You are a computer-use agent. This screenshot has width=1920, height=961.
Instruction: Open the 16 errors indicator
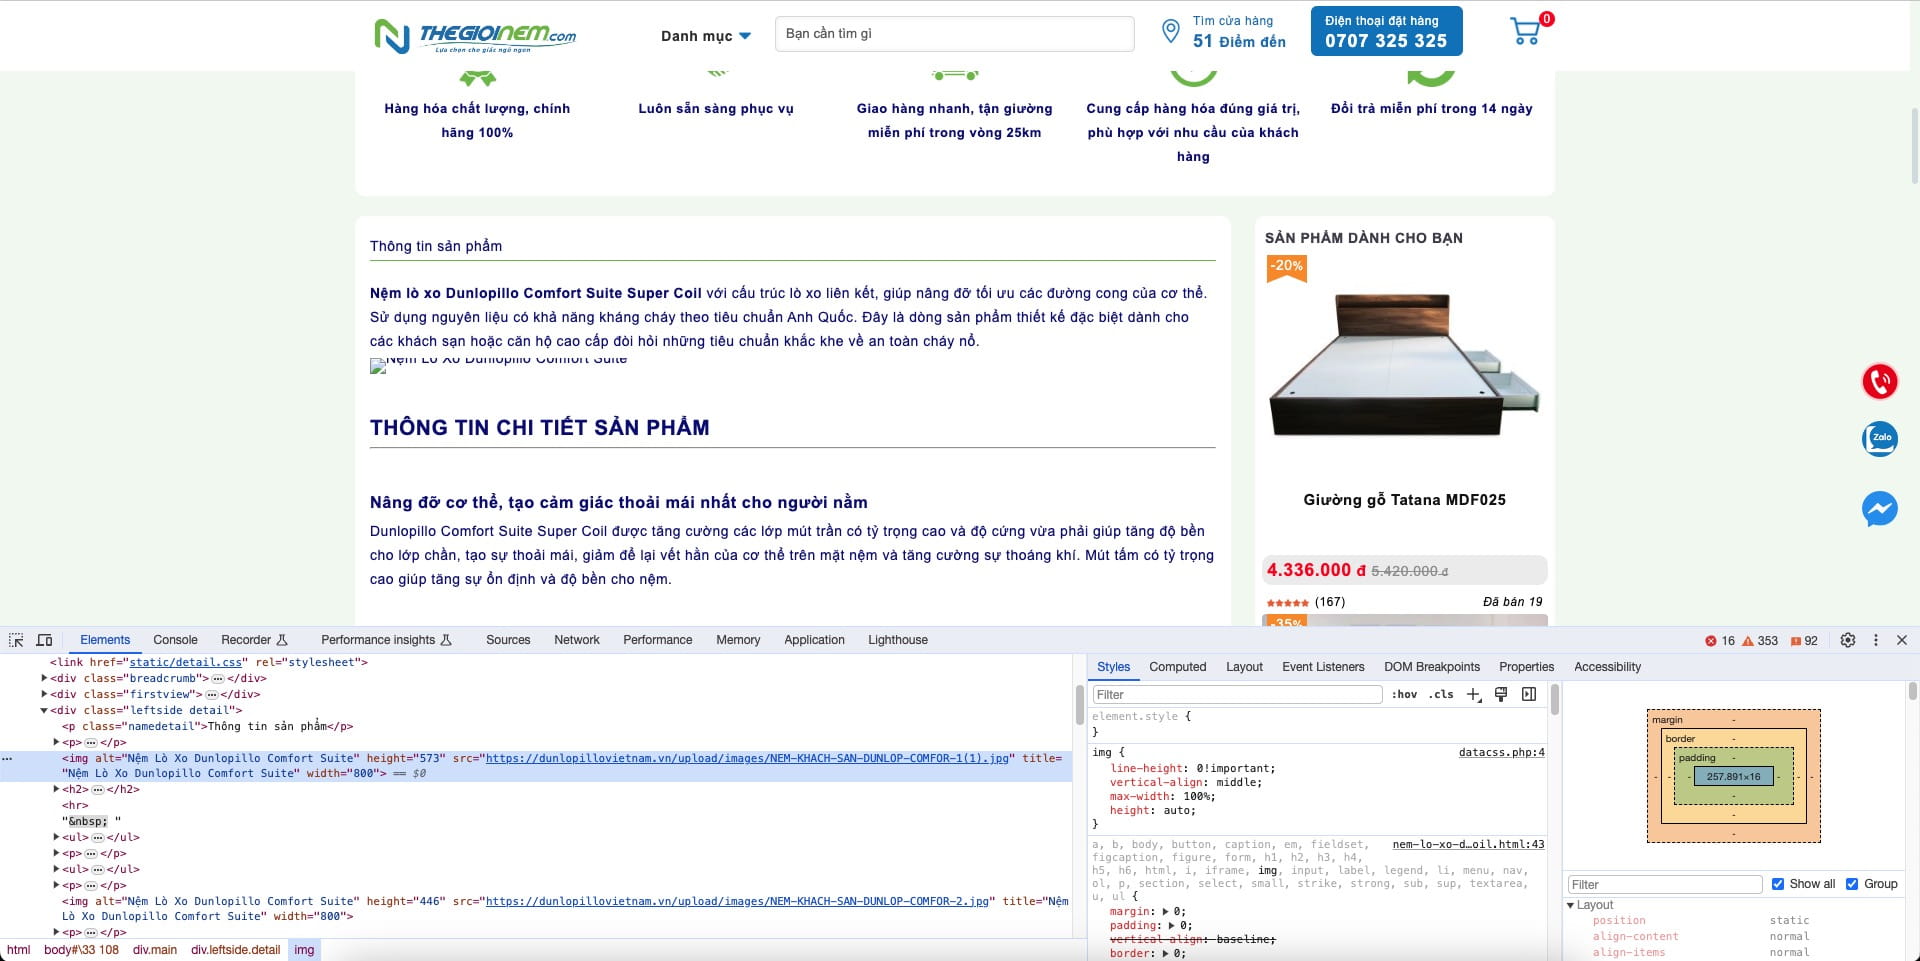point(1720,641)
